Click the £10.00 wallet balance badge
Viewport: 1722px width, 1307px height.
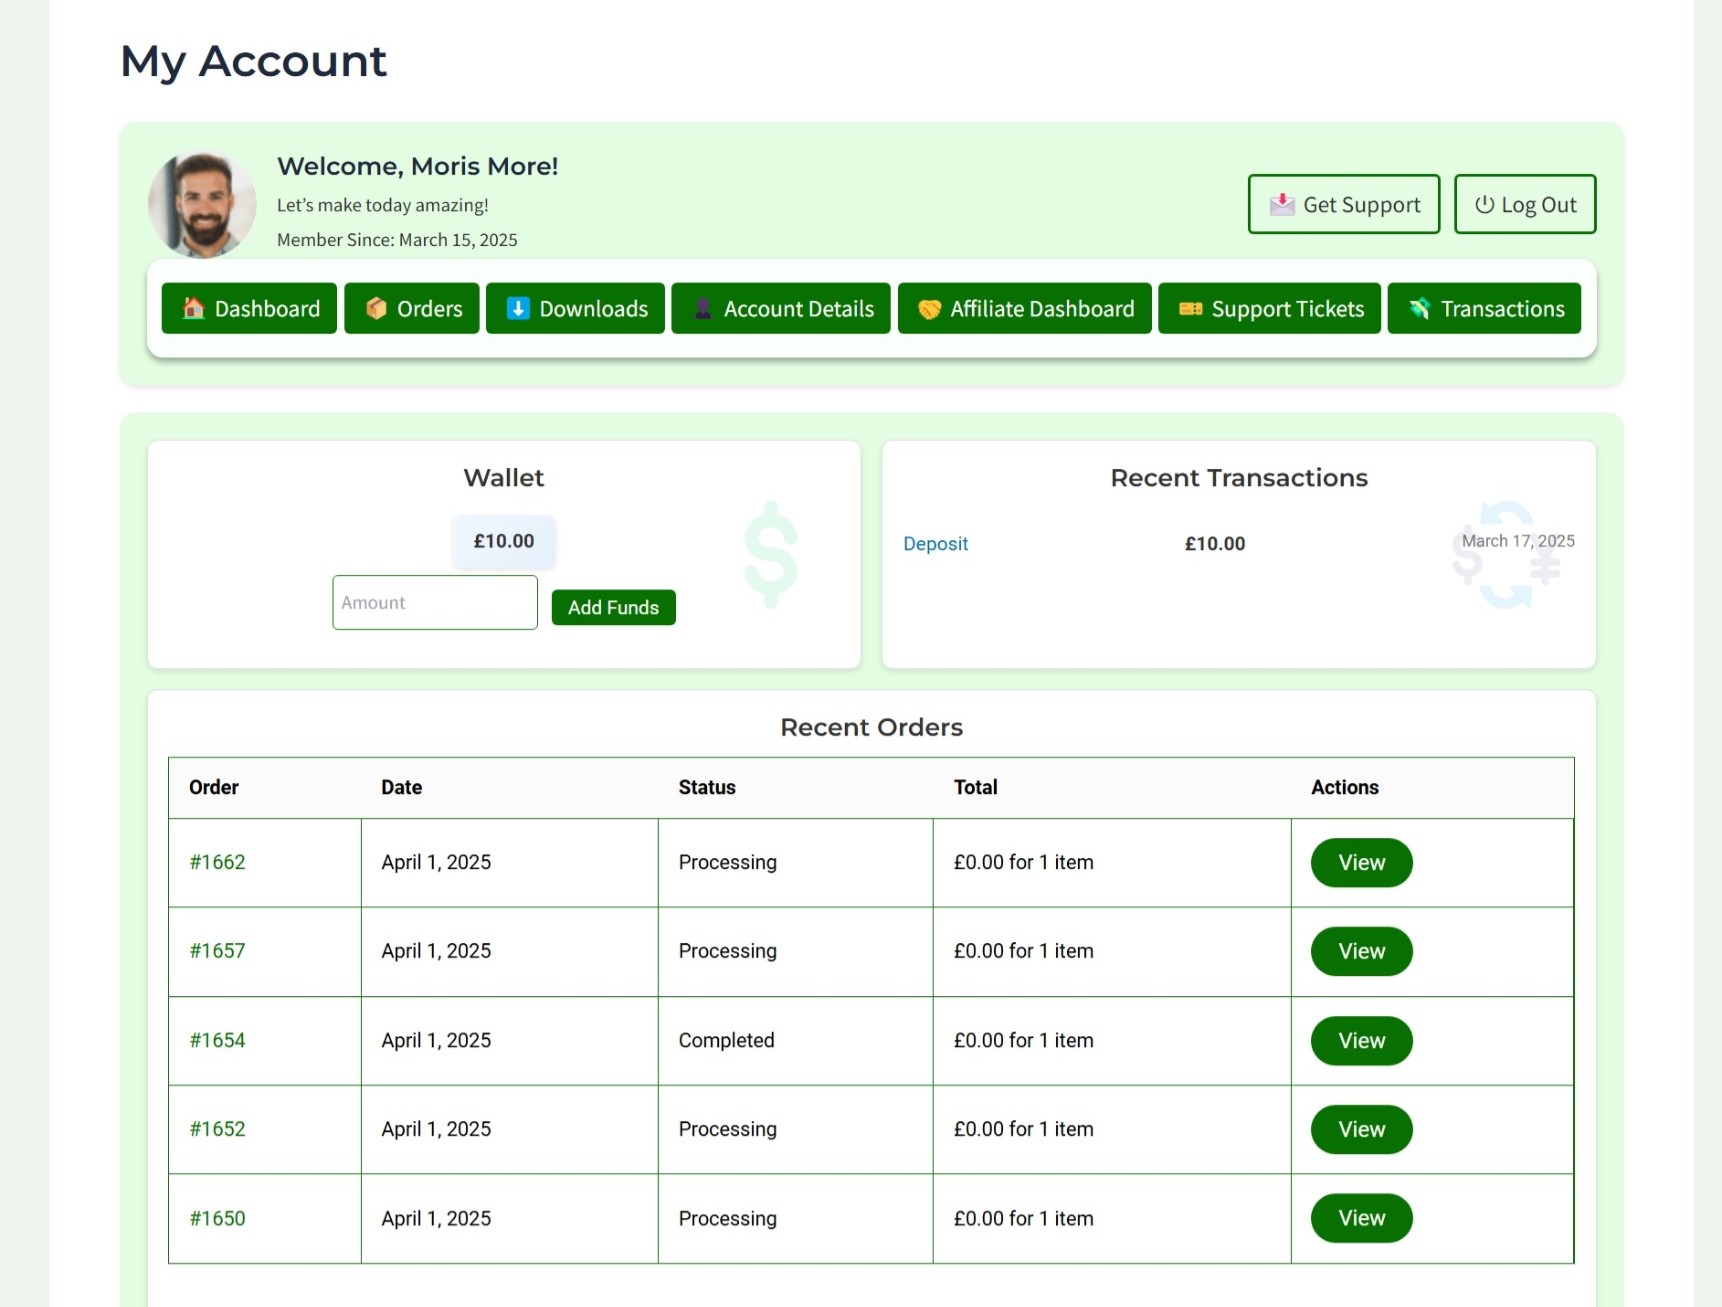[504, 541]
